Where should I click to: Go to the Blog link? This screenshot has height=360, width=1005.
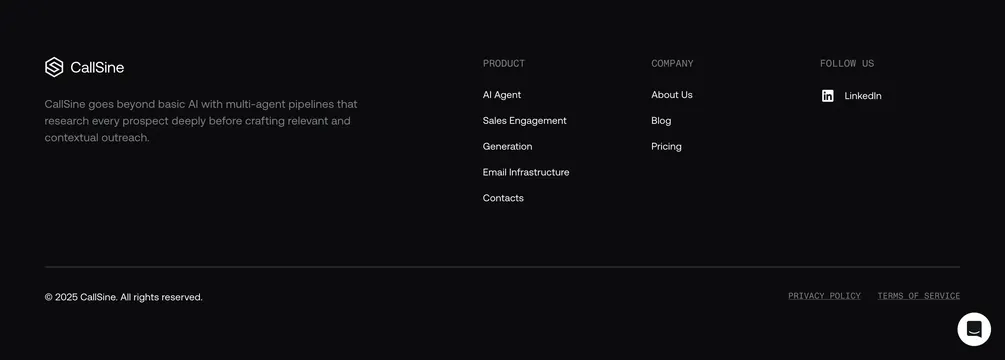coord(661,120)
